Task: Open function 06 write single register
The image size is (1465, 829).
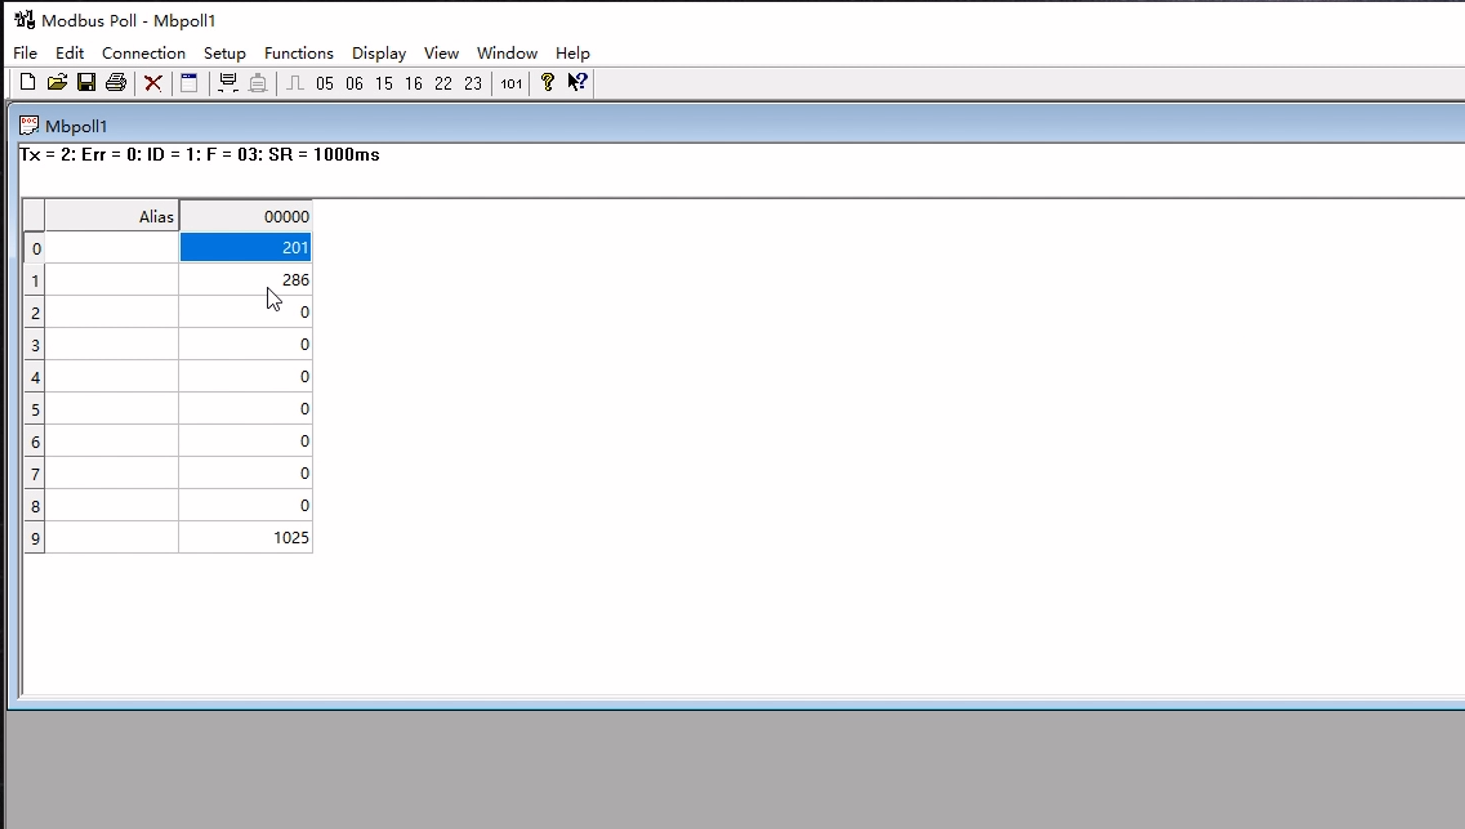Action: (x=354, y=84)
